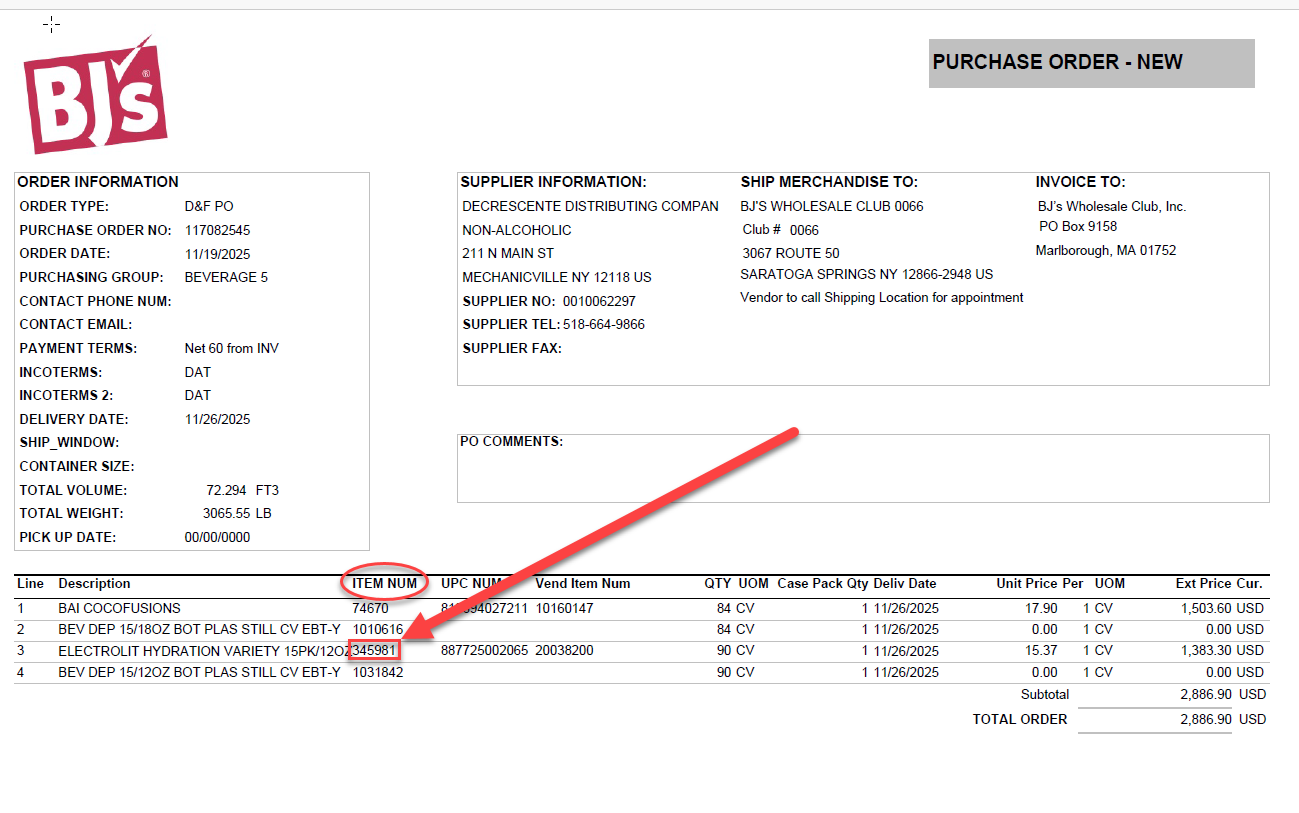Click the Description column header

[94, 583]
